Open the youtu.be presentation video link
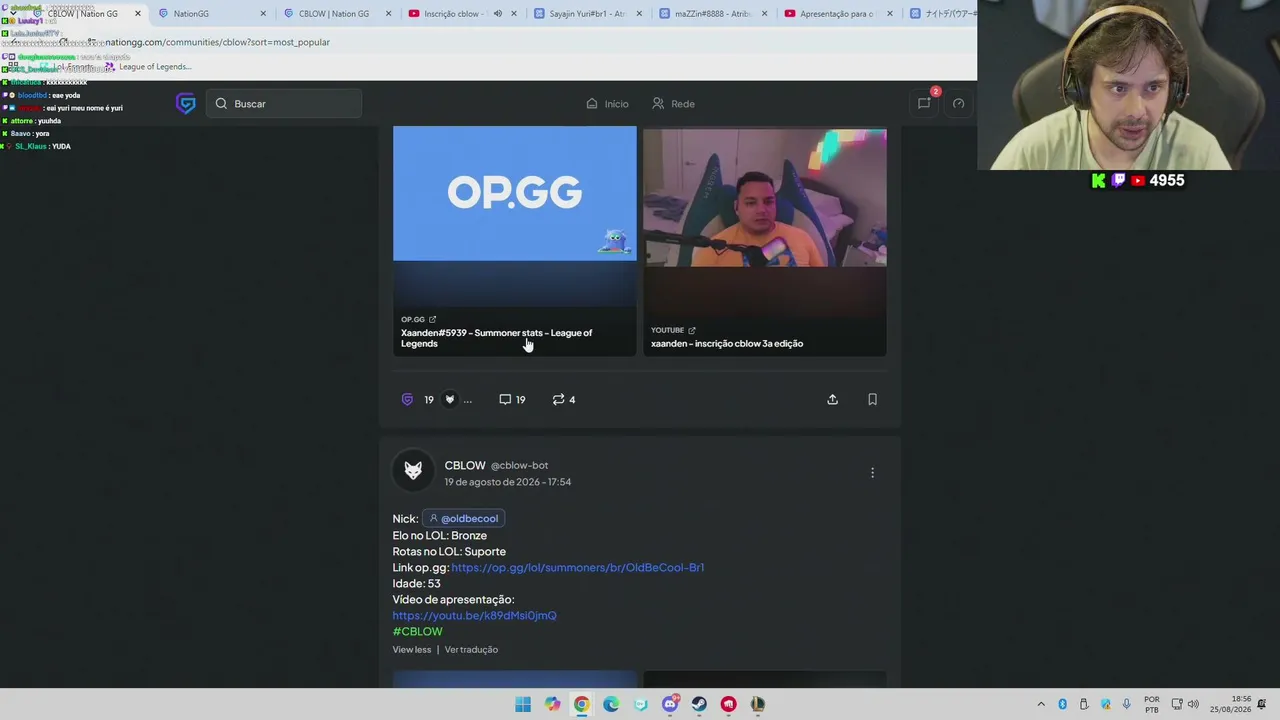 474,615
